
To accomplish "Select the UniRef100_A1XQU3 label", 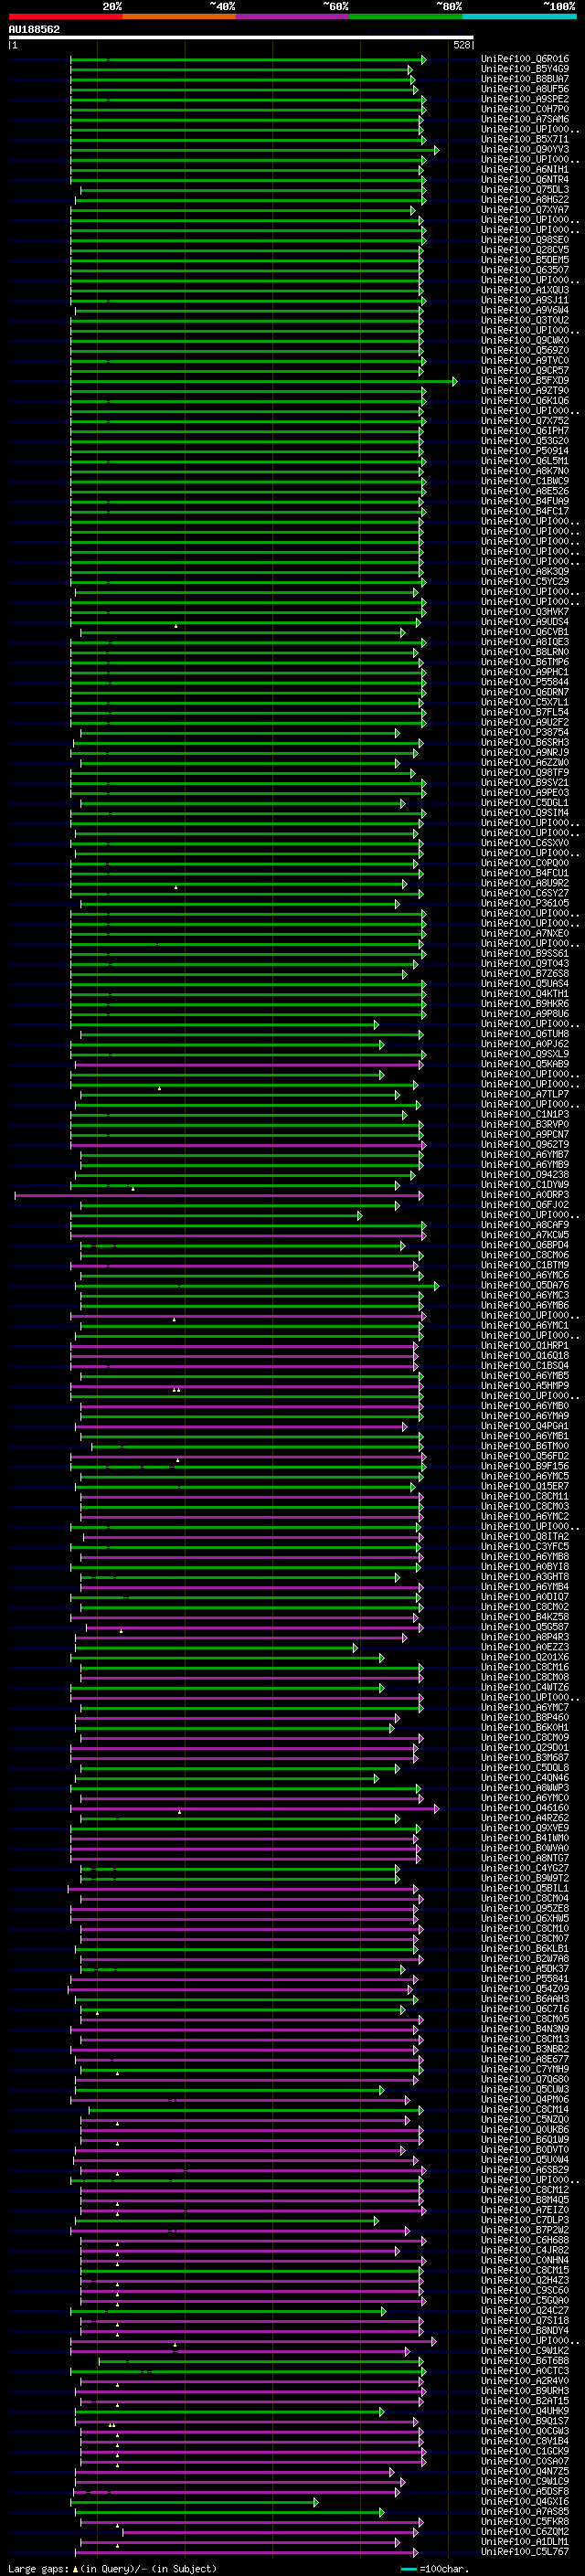I will point(525,290).
